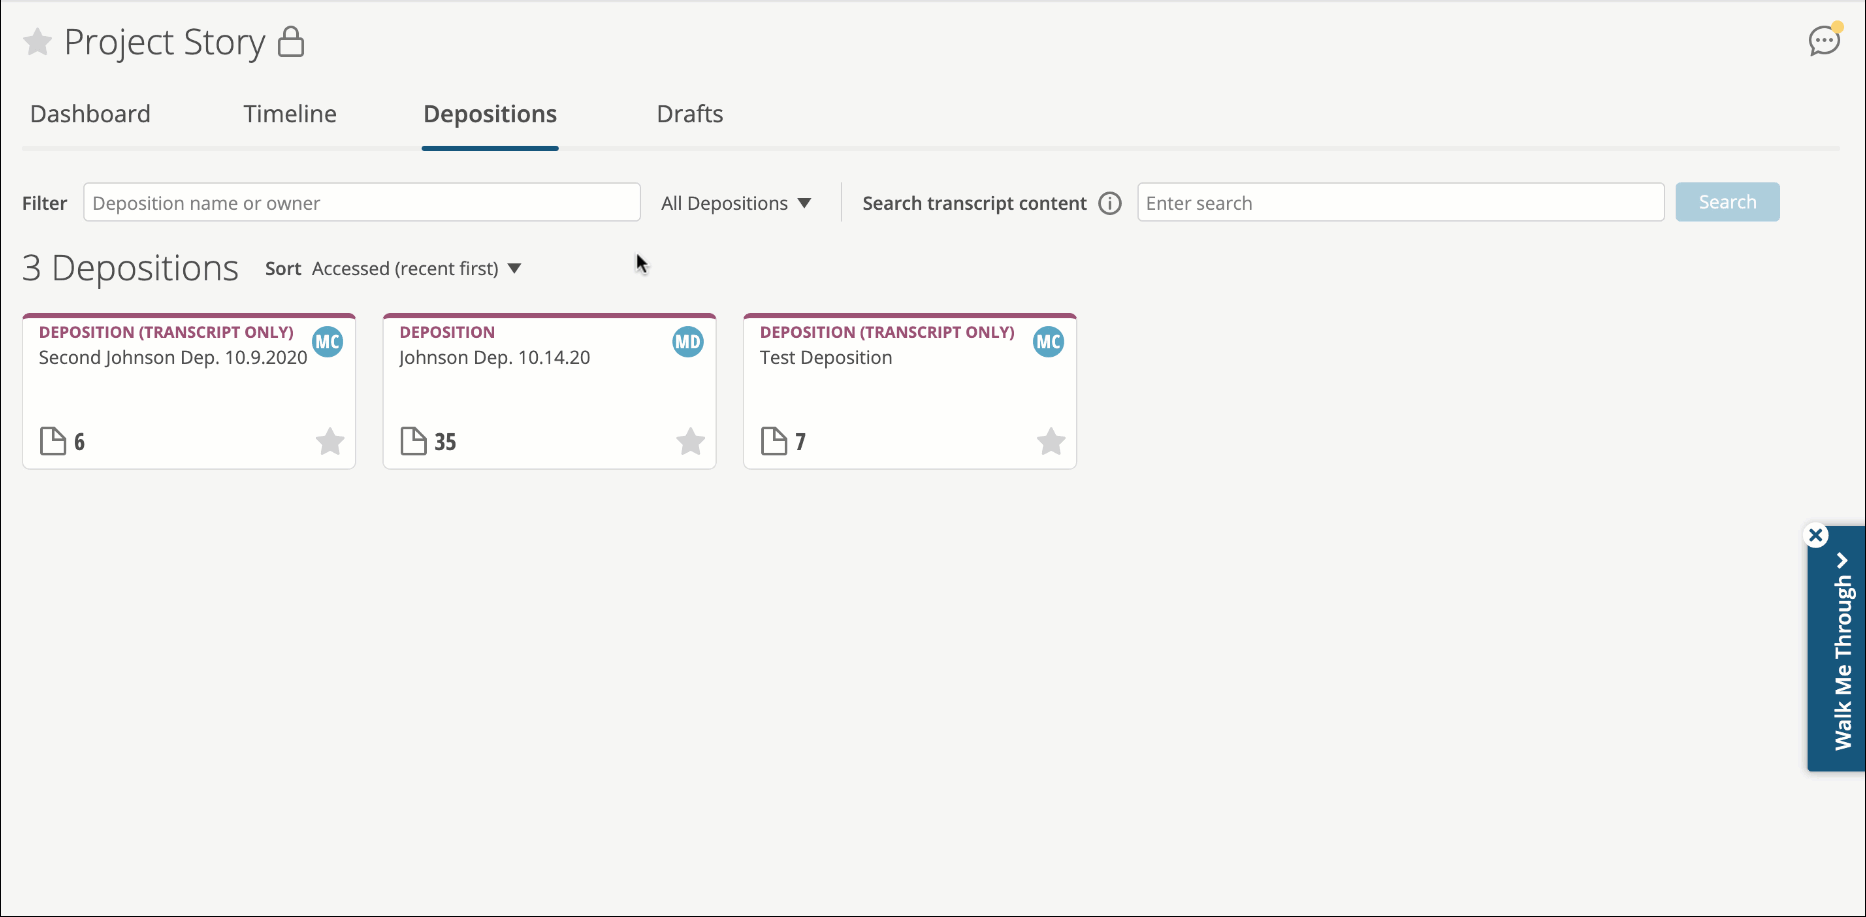Click the page count 7 on Test Deposition
The height and width of the screenshot is (917, 1866).
800,442
